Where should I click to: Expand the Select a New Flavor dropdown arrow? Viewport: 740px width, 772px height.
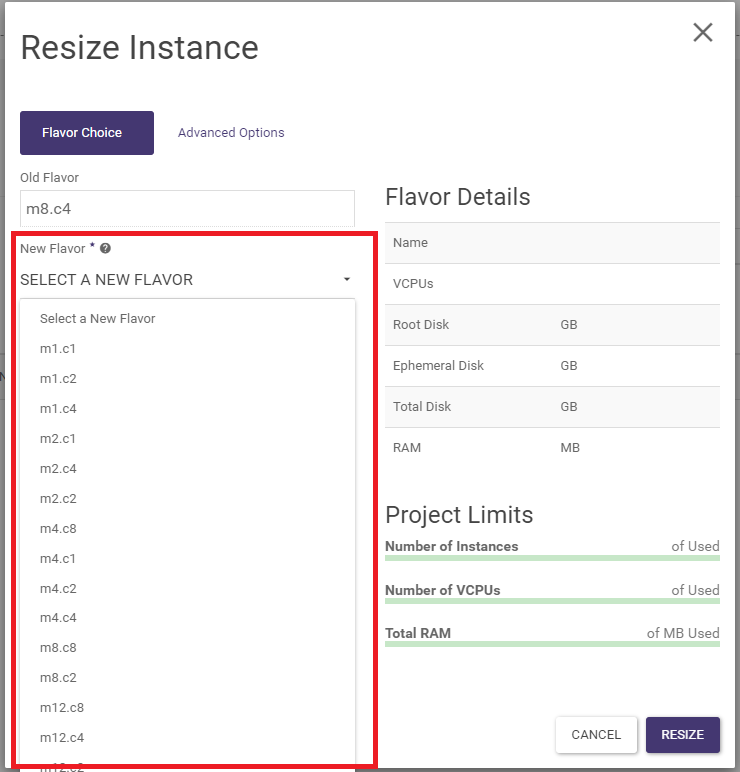point(346,280)
